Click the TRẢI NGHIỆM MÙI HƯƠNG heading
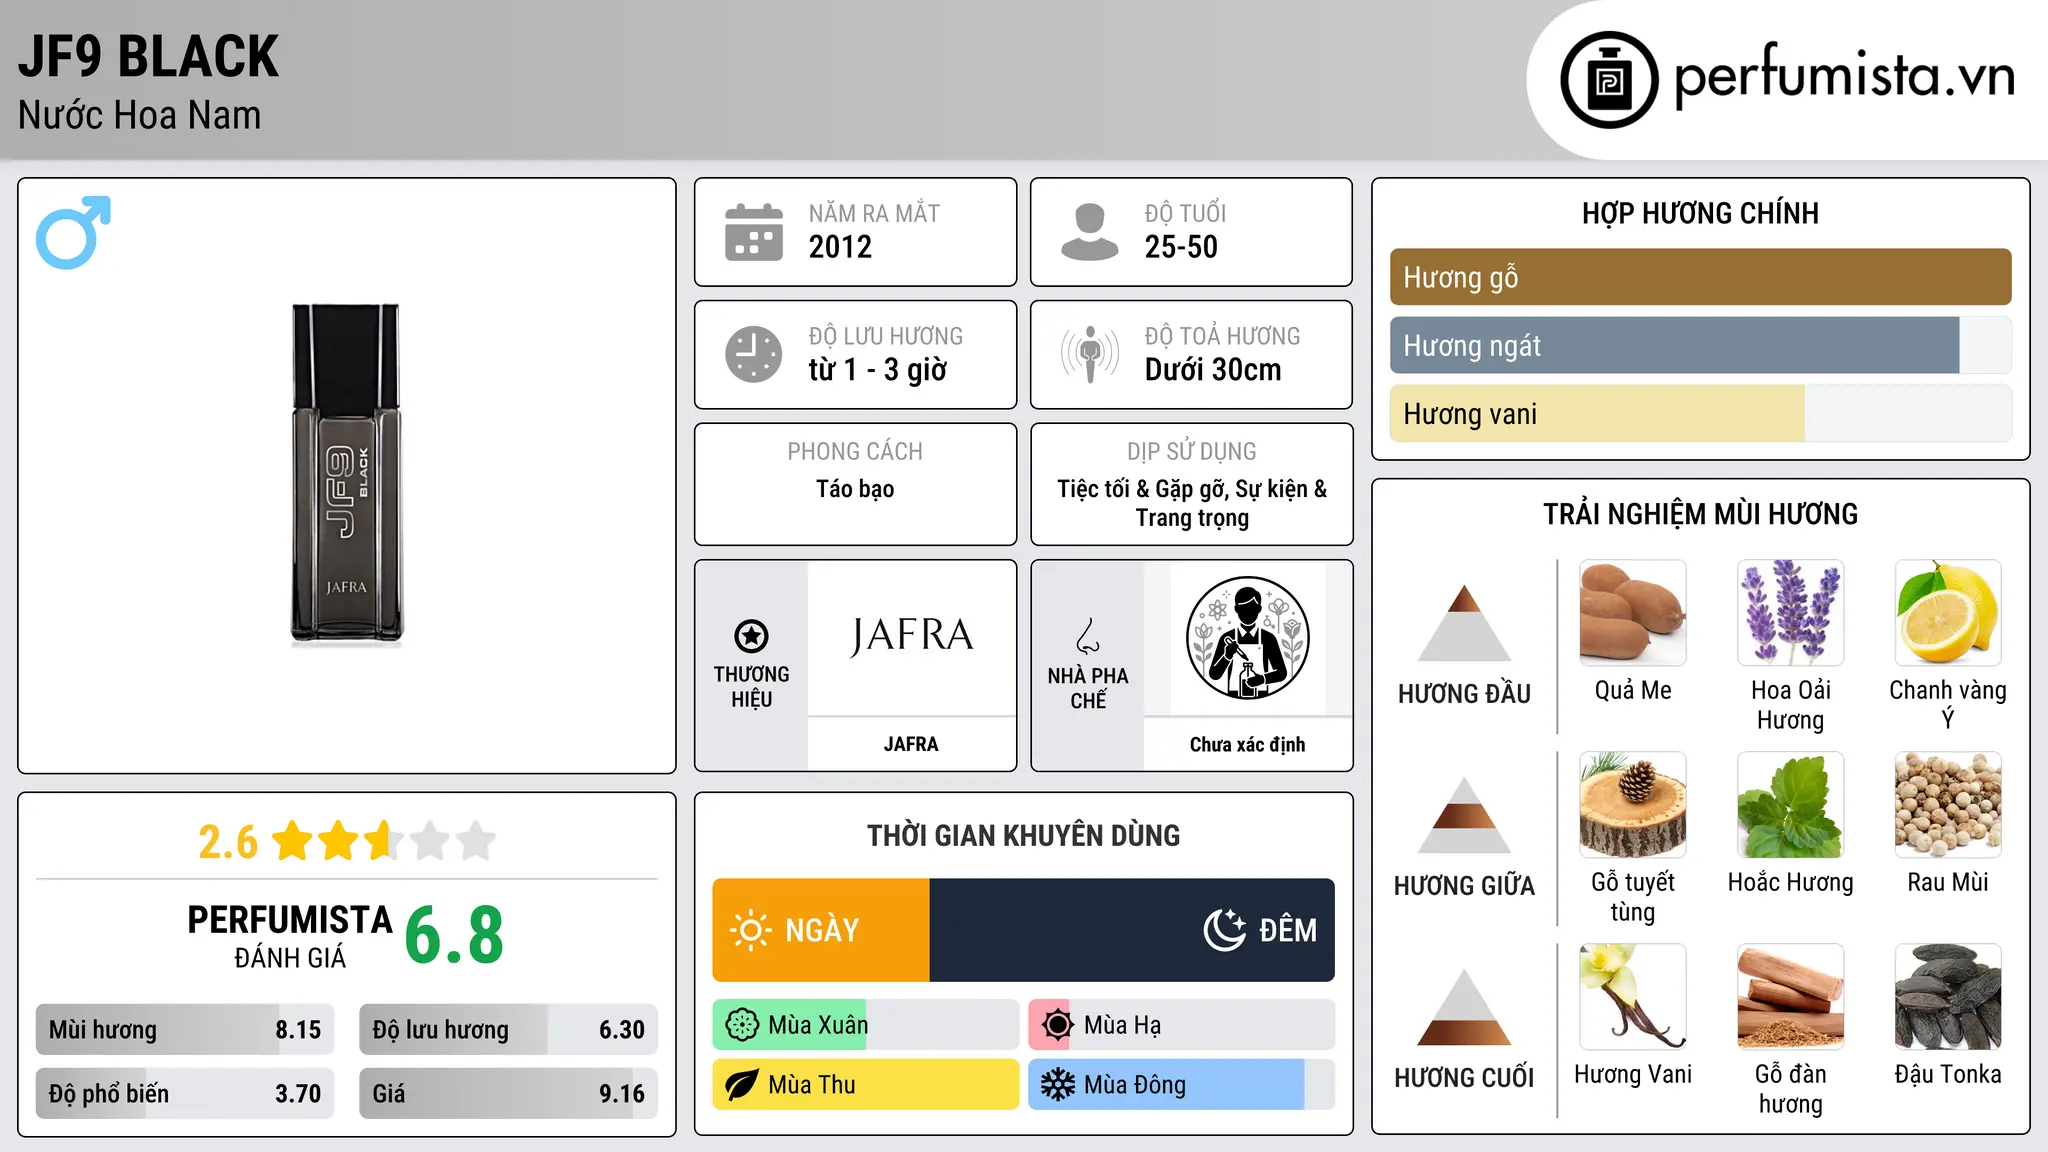This screenshot has height=1152, width=2048. coord(1700,515)
